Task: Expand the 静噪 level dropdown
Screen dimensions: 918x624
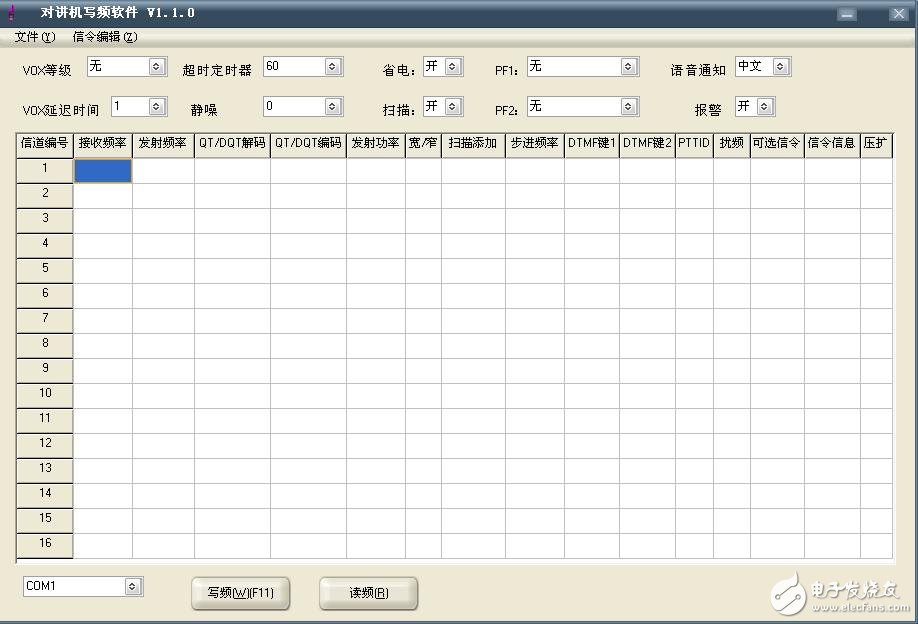Action: click(333, 106)
